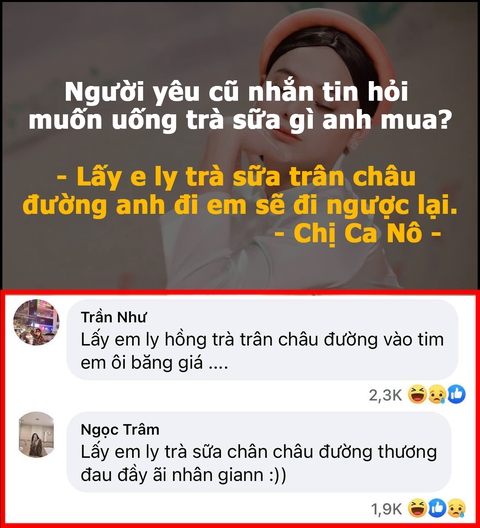
Task: Click the yellow text 'Lấy e ly trà sữa trân châu'
Action: (236, 177)
